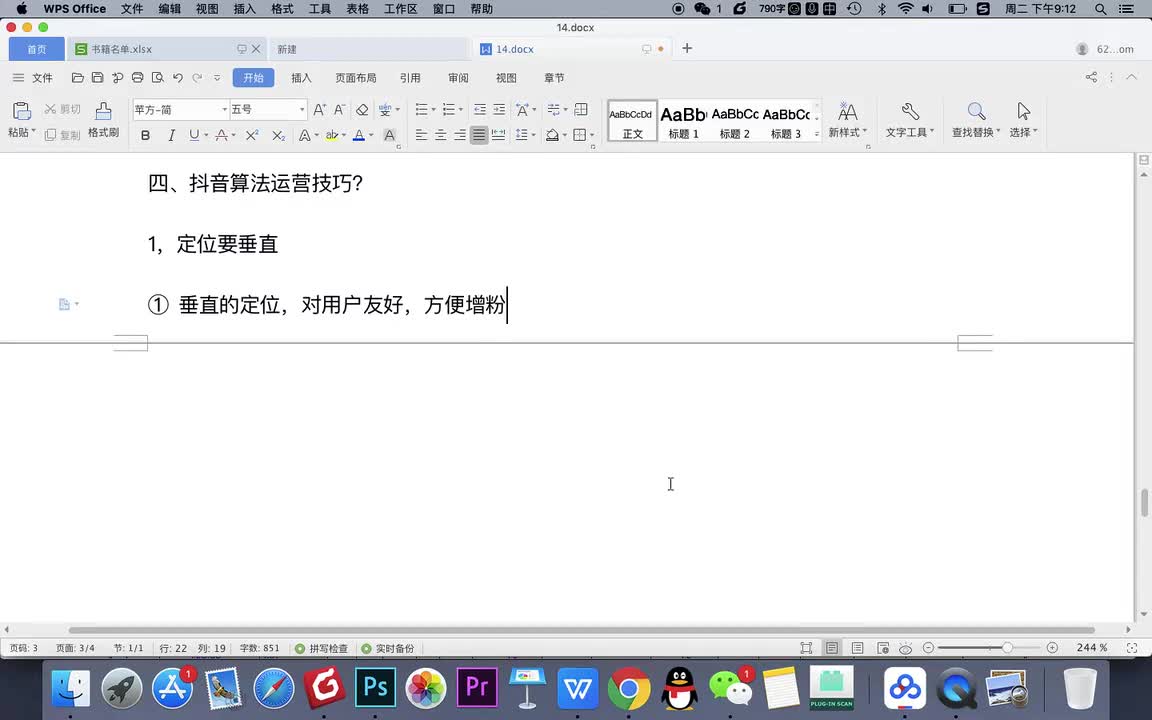Apply subscript formatting
Screen dimensions: 1152x720
[x=278, y=135]
